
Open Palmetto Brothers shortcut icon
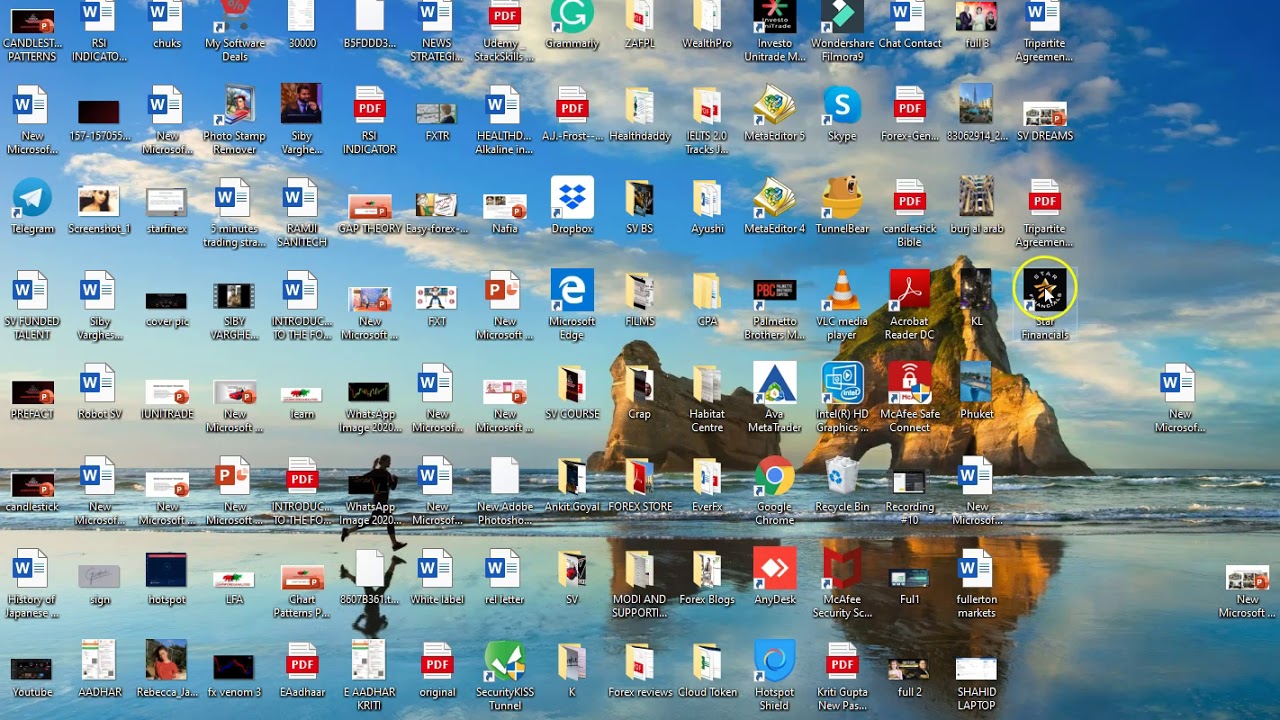click(774, 305)
